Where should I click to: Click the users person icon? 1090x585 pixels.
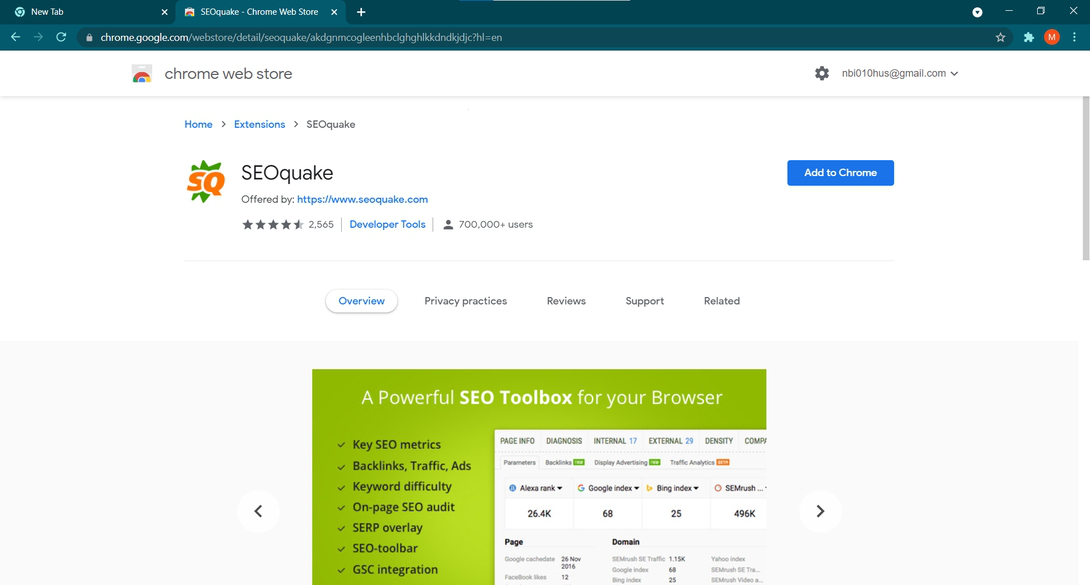448,224
